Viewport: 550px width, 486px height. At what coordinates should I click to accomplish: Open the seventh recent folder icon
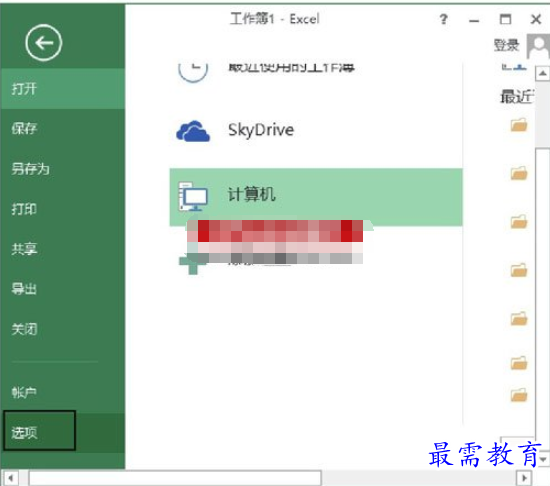coord(519,395)
